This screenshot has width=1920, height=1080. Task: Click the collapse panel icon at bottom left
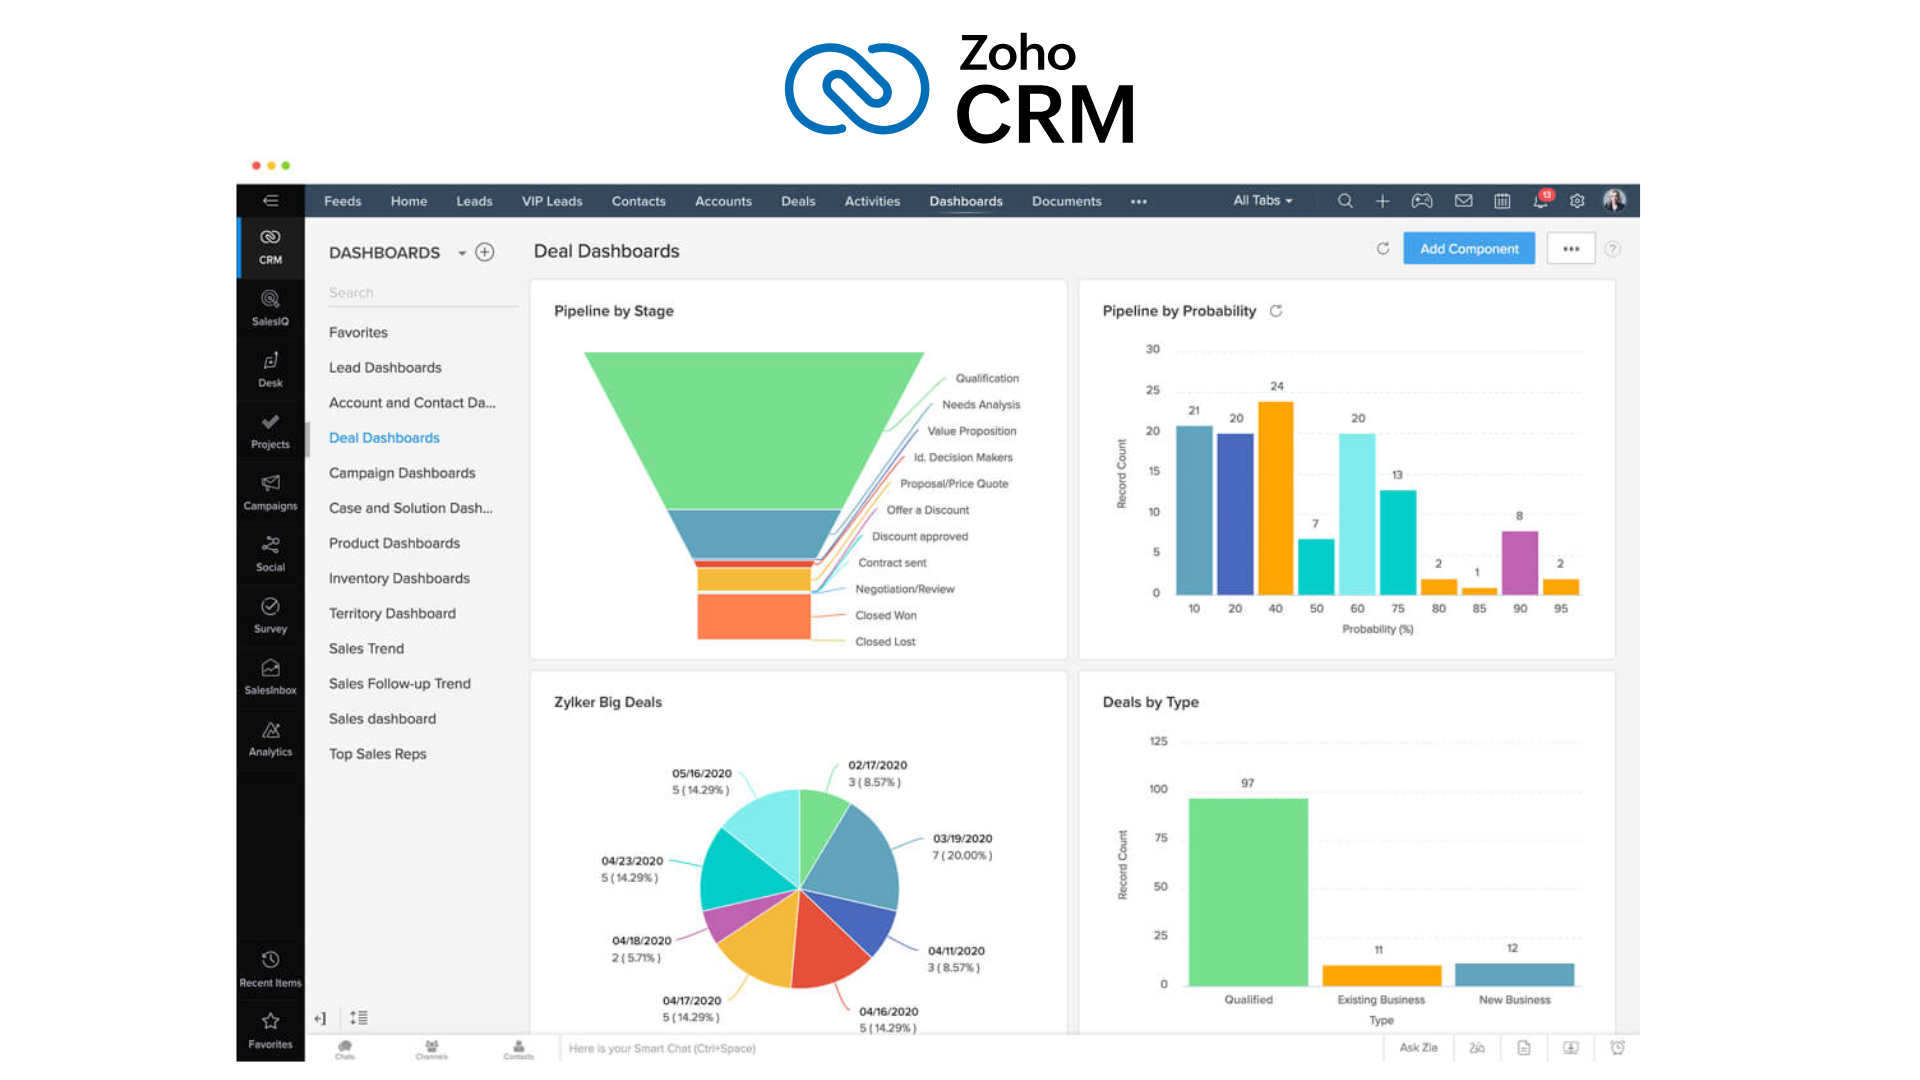pos(320,1018)
